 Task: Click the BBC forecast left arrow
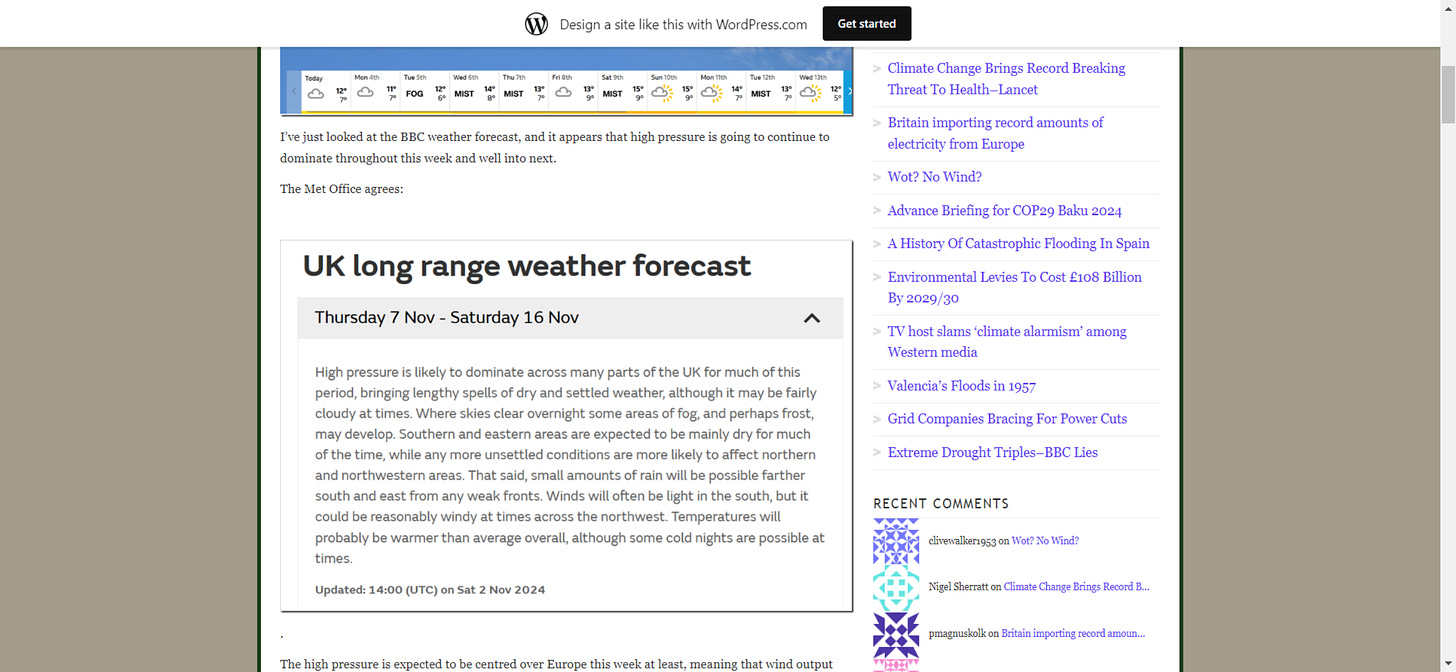(x=294, y=92)
